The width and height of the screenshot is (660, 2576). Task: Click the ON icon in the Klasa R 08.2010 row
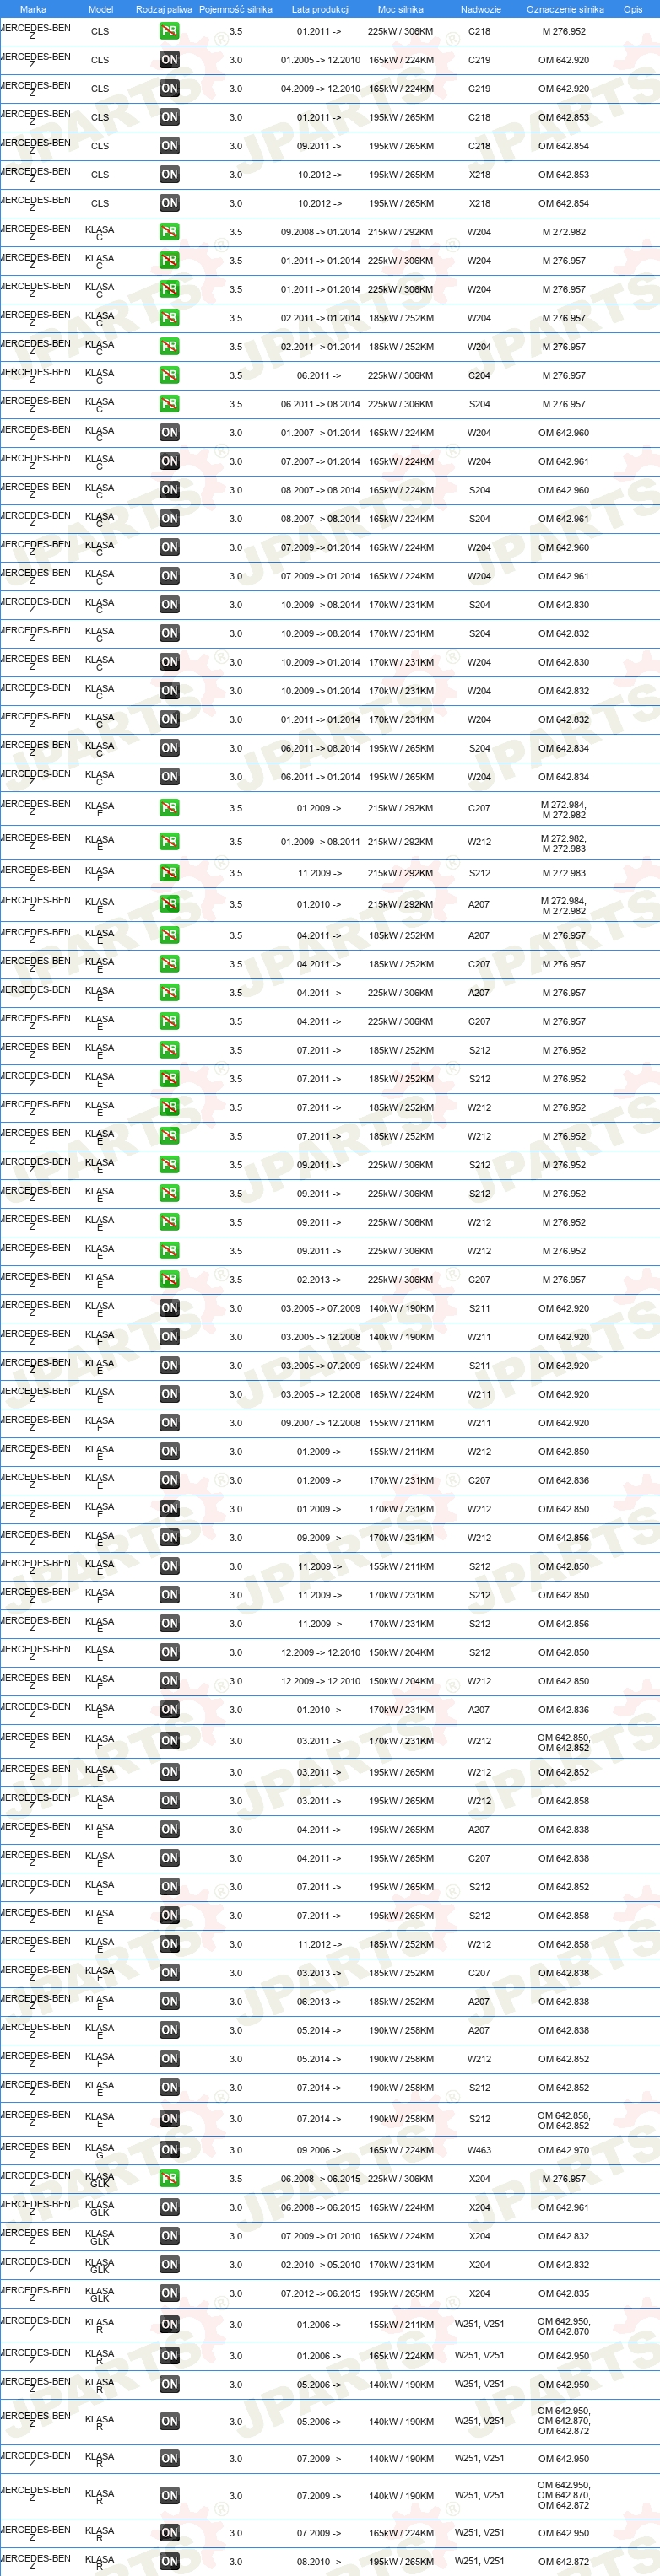[169, 2561]
